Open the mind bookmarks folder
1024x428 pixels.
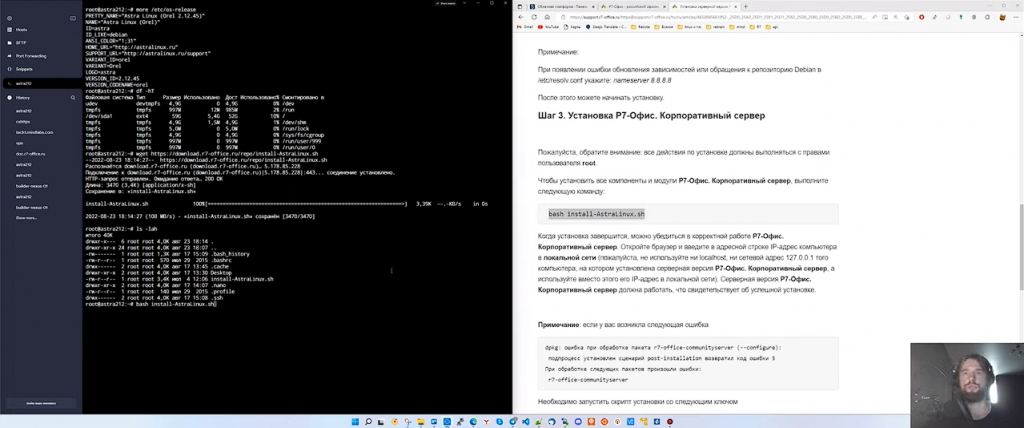click(737, 27)
